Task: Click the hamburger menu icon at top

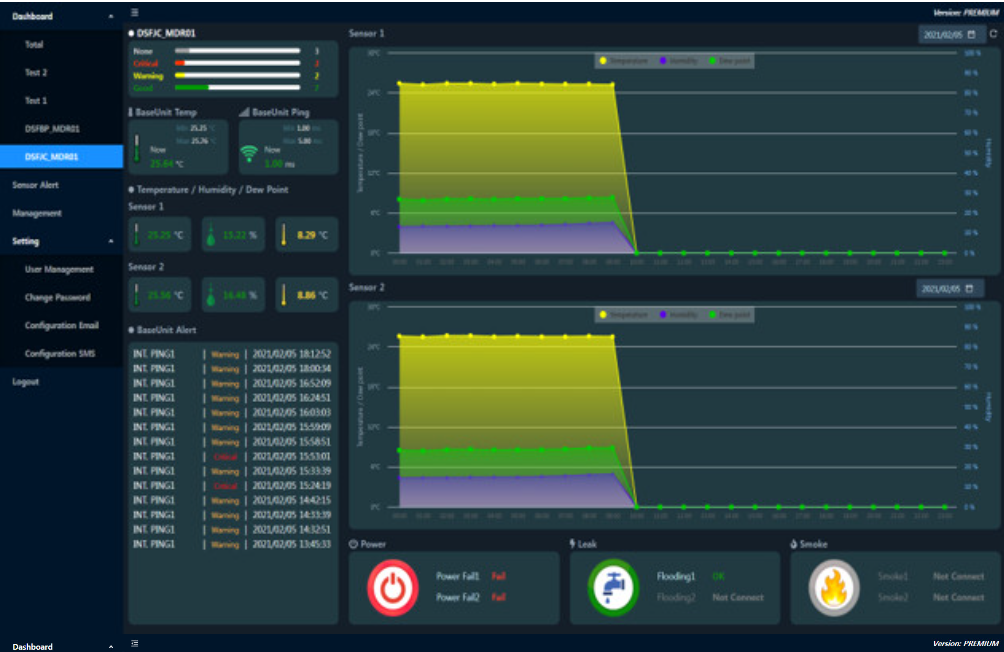Action: (x=135, y=12)
